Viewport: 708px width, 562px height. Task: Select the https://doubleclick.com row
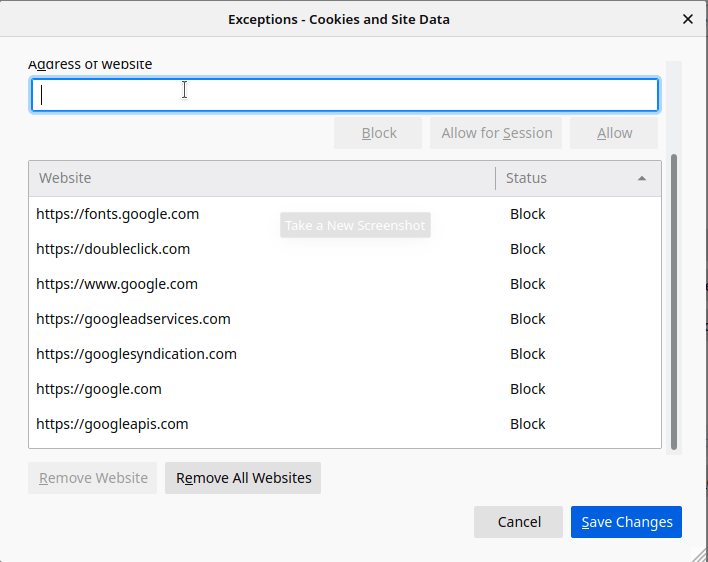[345, 249]
